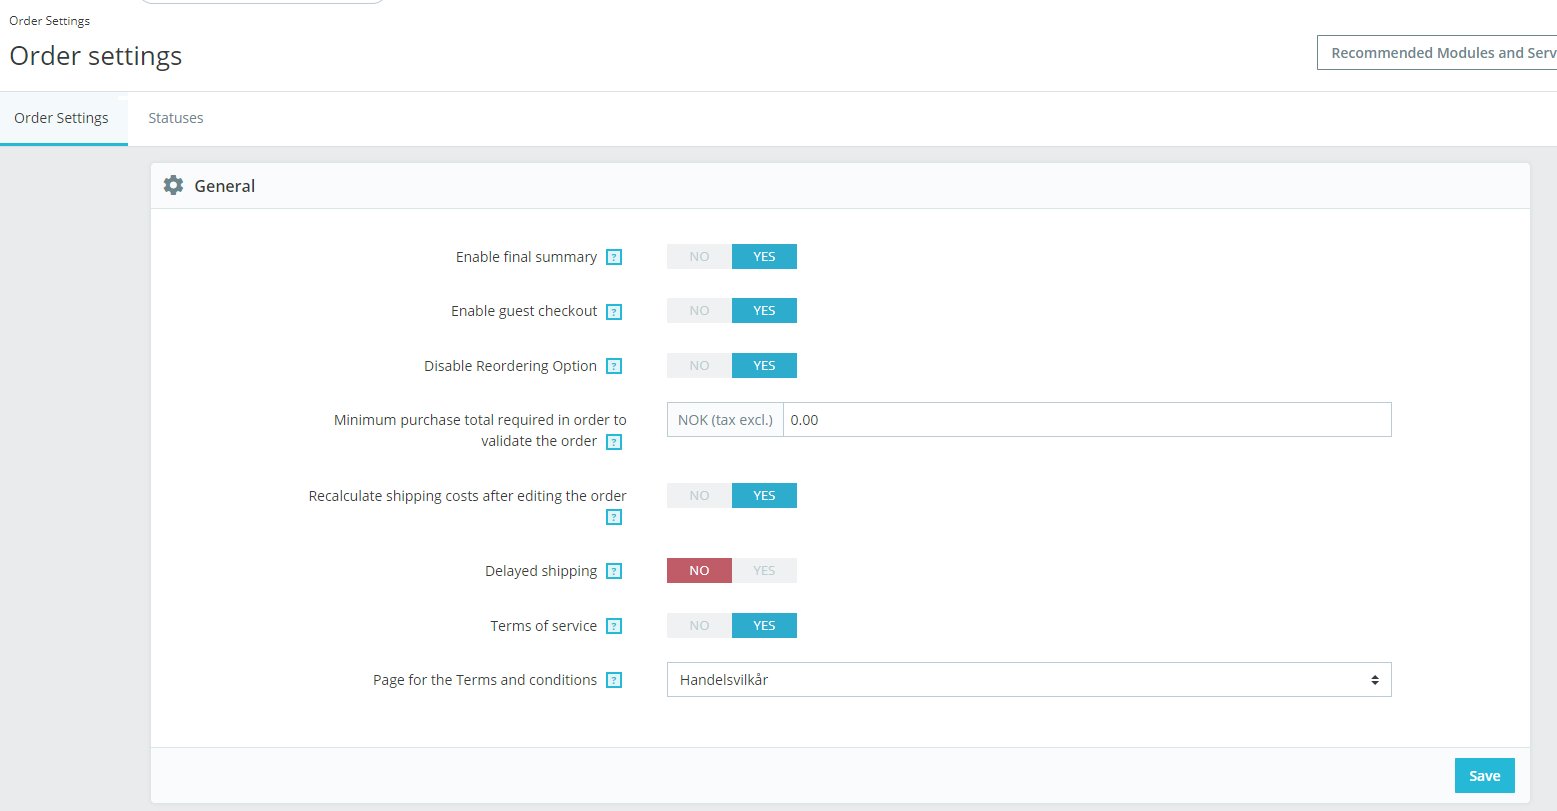Set Terms of service to YES
This screenshot has width=1557, height=811.
(x=764, y=626)
